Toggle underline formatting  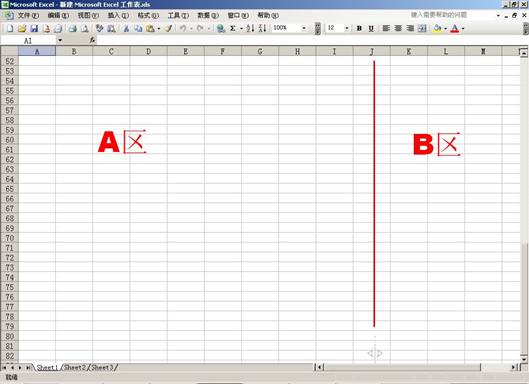pos(371,28)
